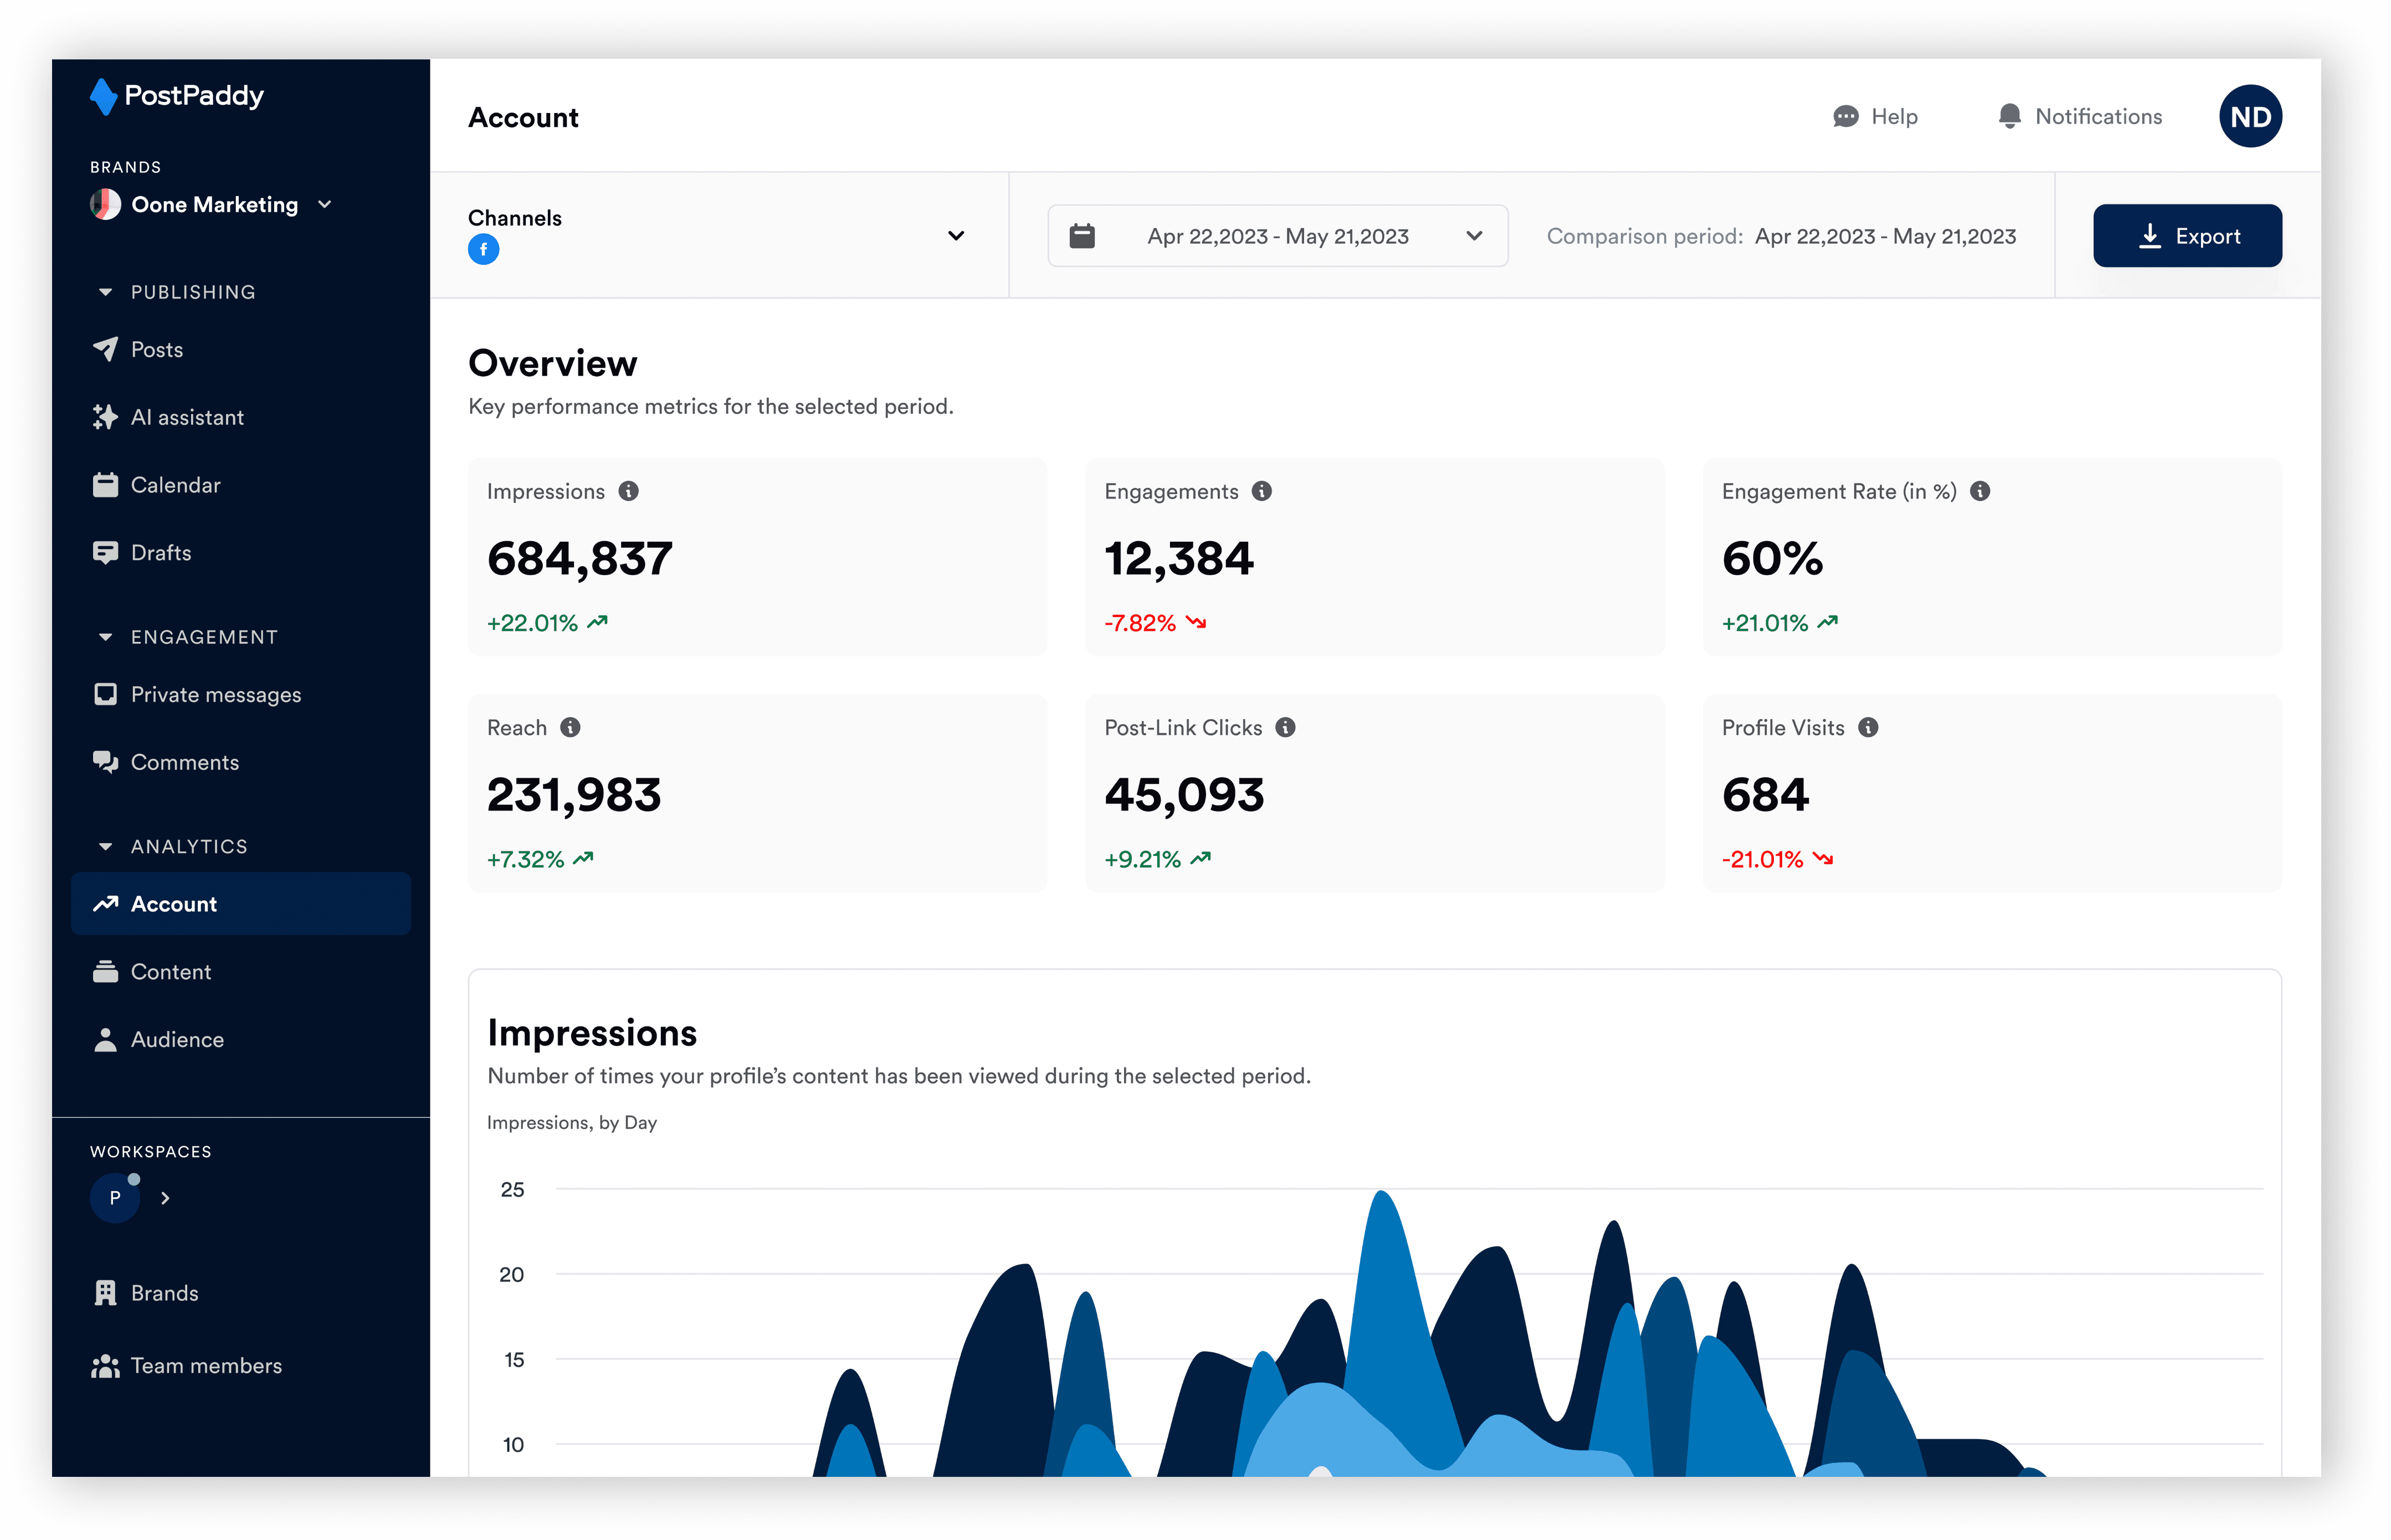2391x1540 pixels.
Task: Click the Post-Link Clicks info icon
Action: (x=1286, y=728)
